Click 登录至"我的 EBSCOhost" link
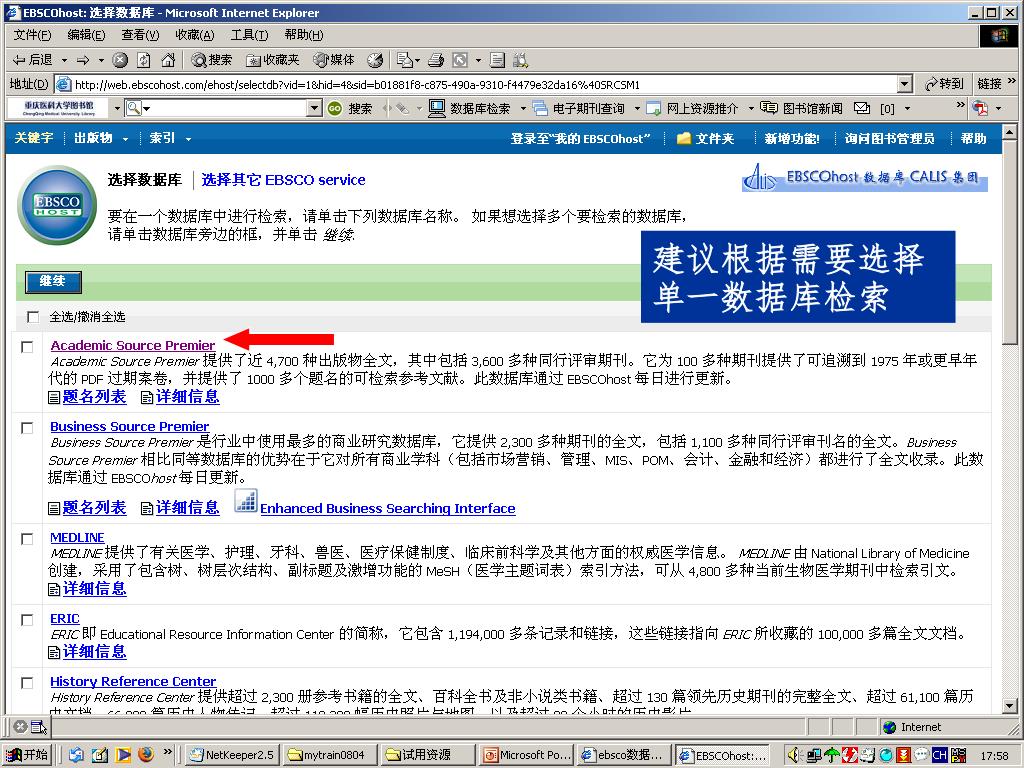This screenshot has height=768, width=1024. [x=581, y=138]
